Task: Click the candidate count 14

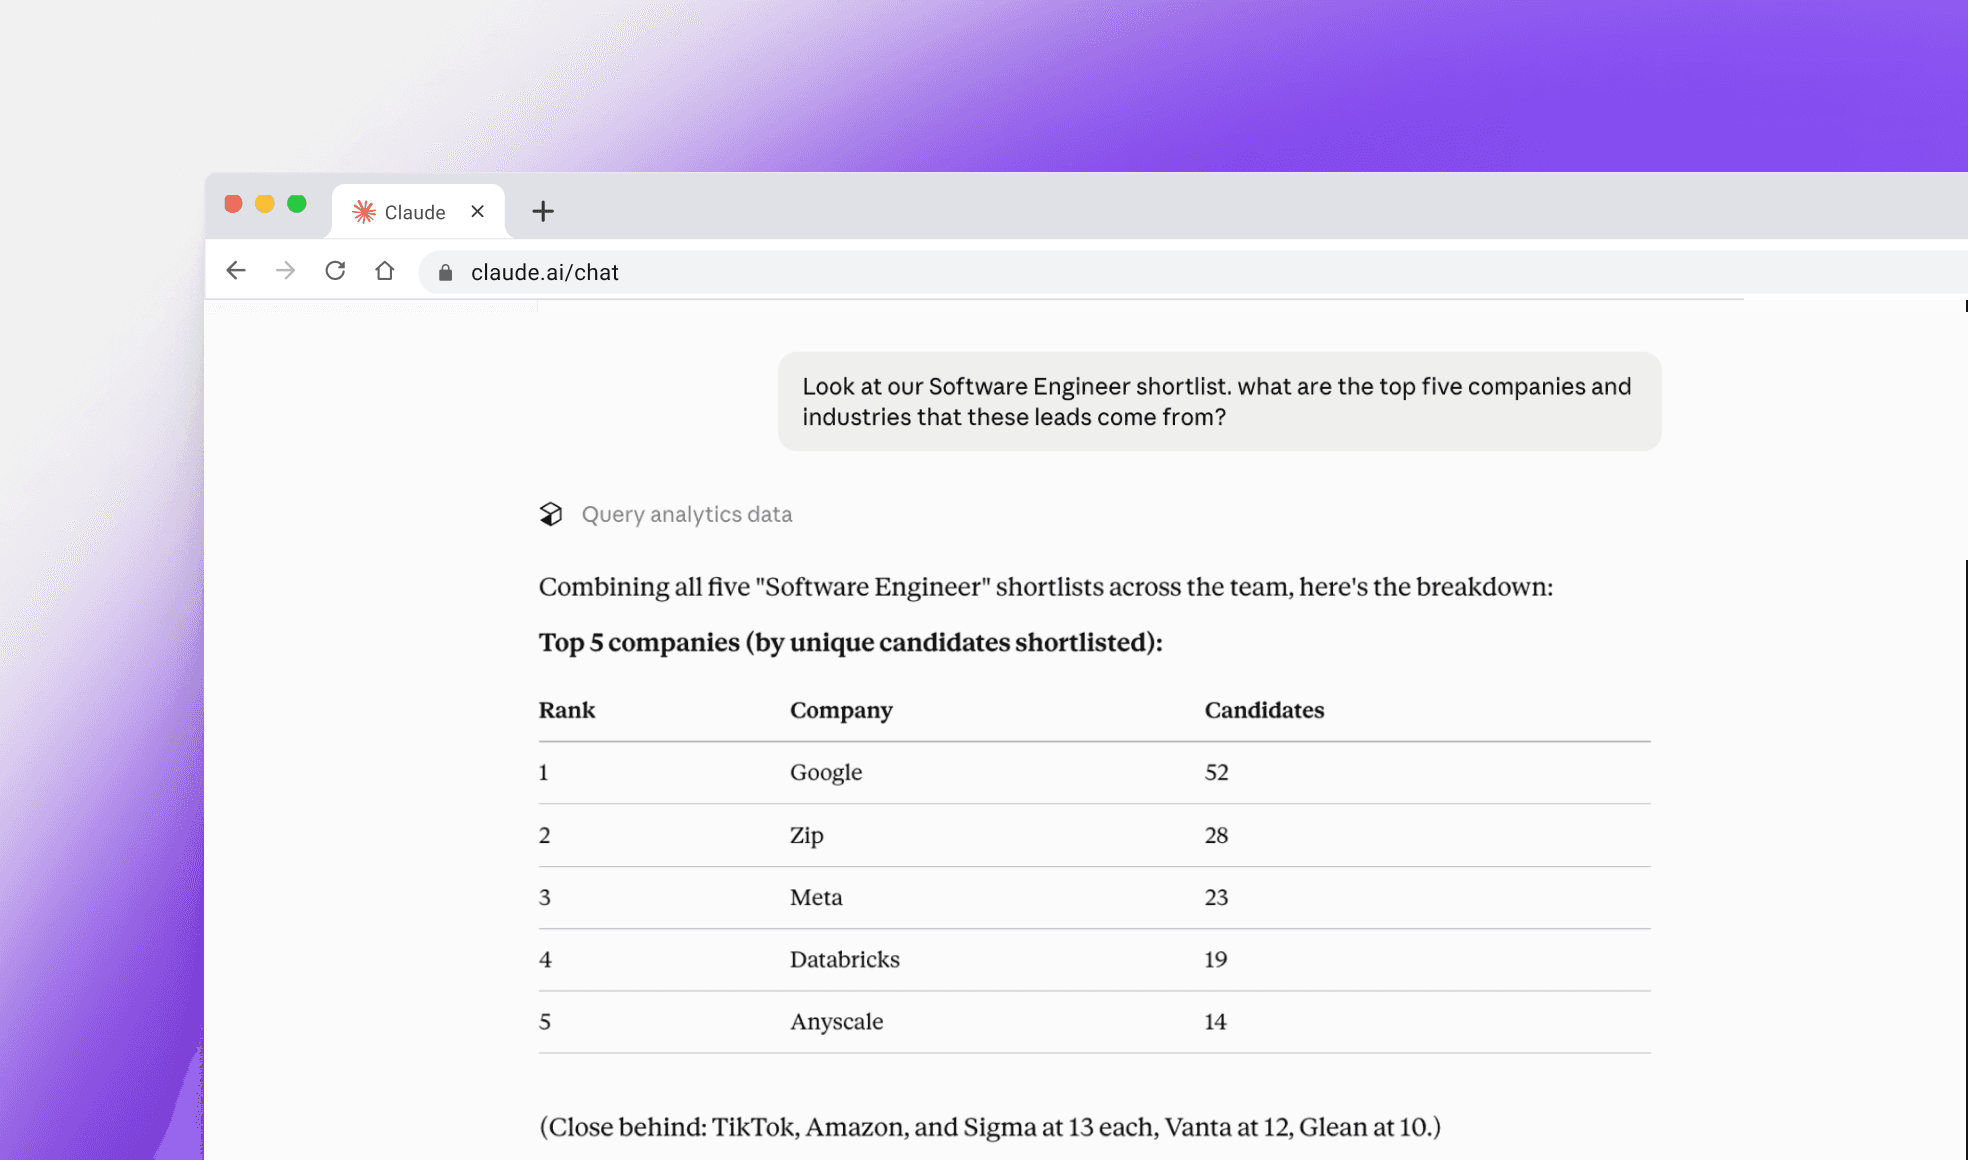Action: [1216, 1021]
